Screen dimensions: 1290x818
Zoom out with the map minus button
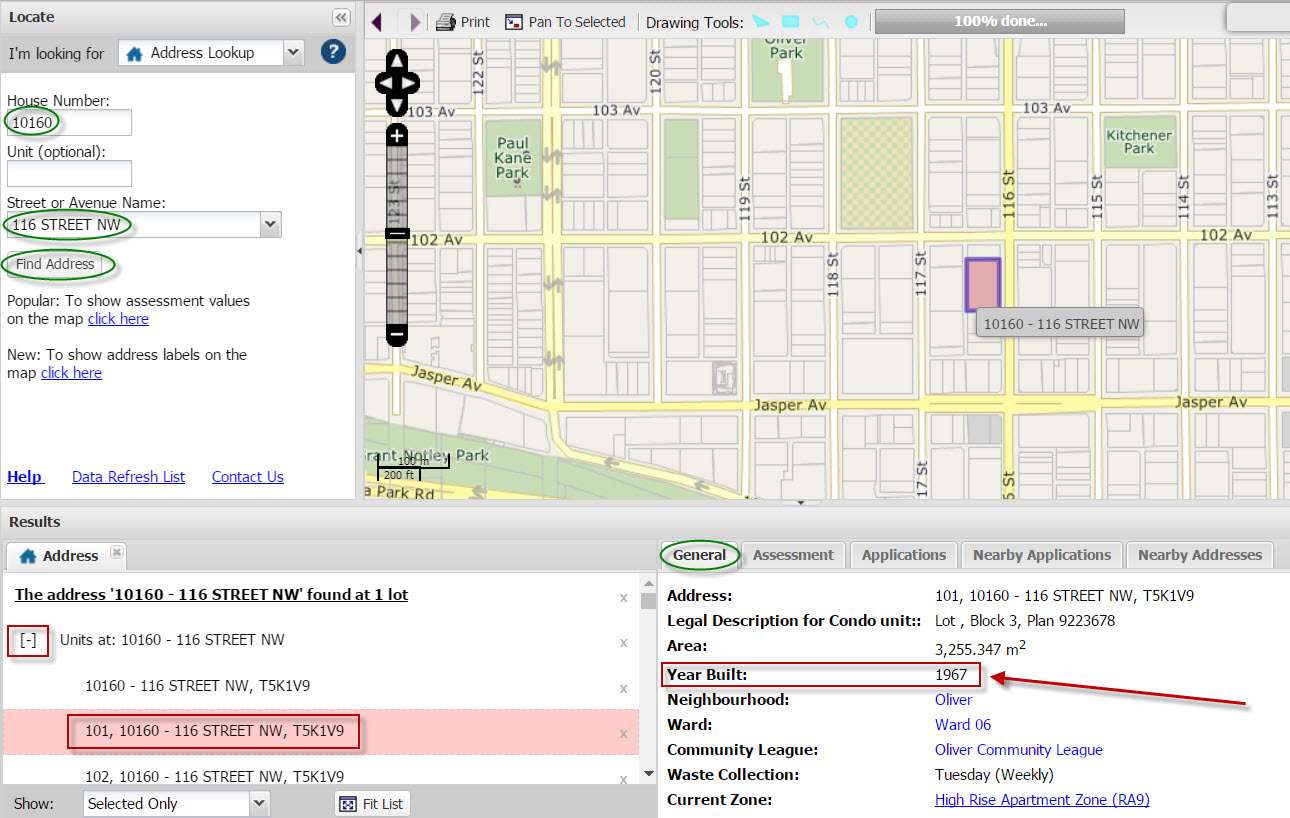coord(397,335)
